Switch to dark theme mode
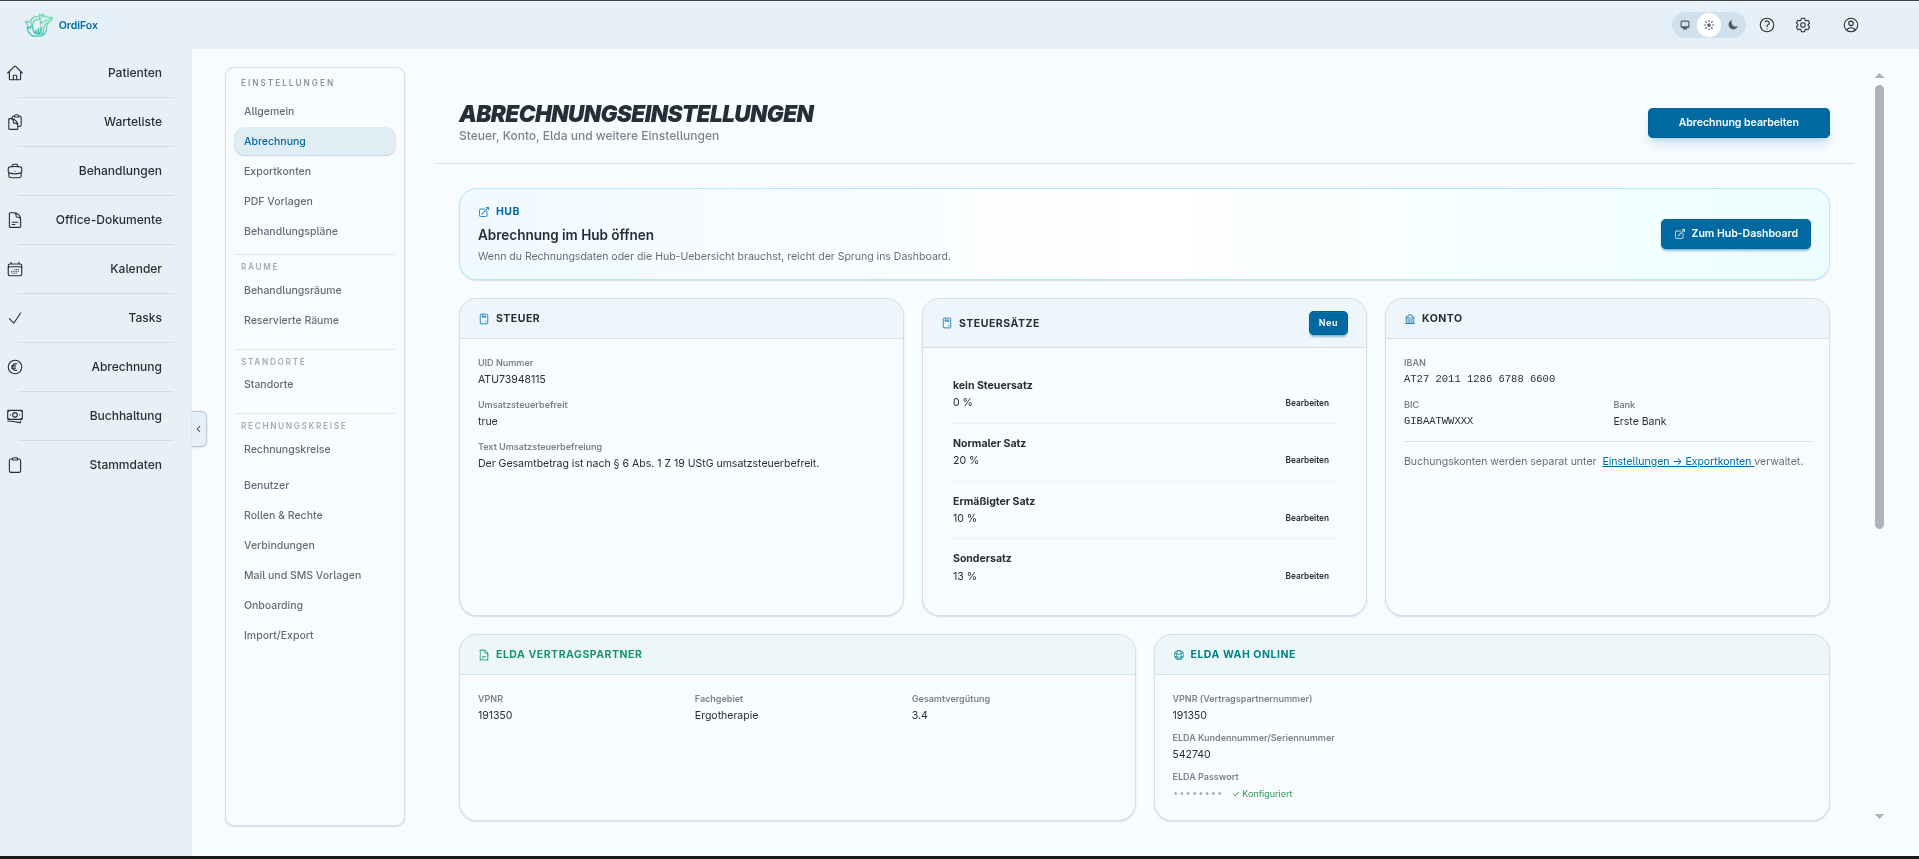Viewport: 1919px width, 859px height. [1733, 25]
